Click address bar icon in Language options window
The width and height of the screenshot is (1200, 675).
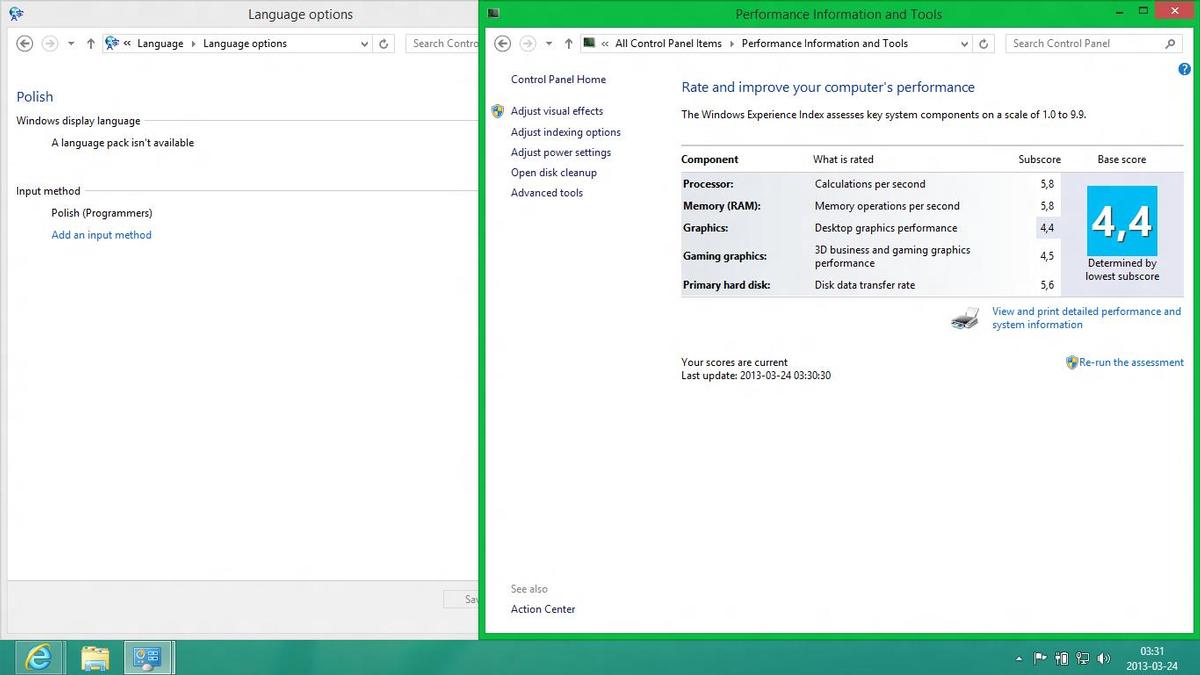pyautogui.click(x=112, y=44)
